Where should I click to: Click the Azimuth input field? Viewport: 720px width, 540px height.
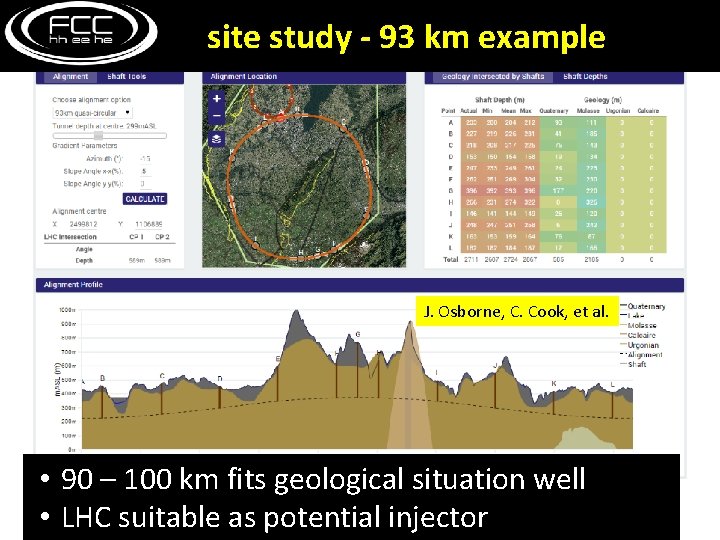pyautogui.click(x=145, y=159)
